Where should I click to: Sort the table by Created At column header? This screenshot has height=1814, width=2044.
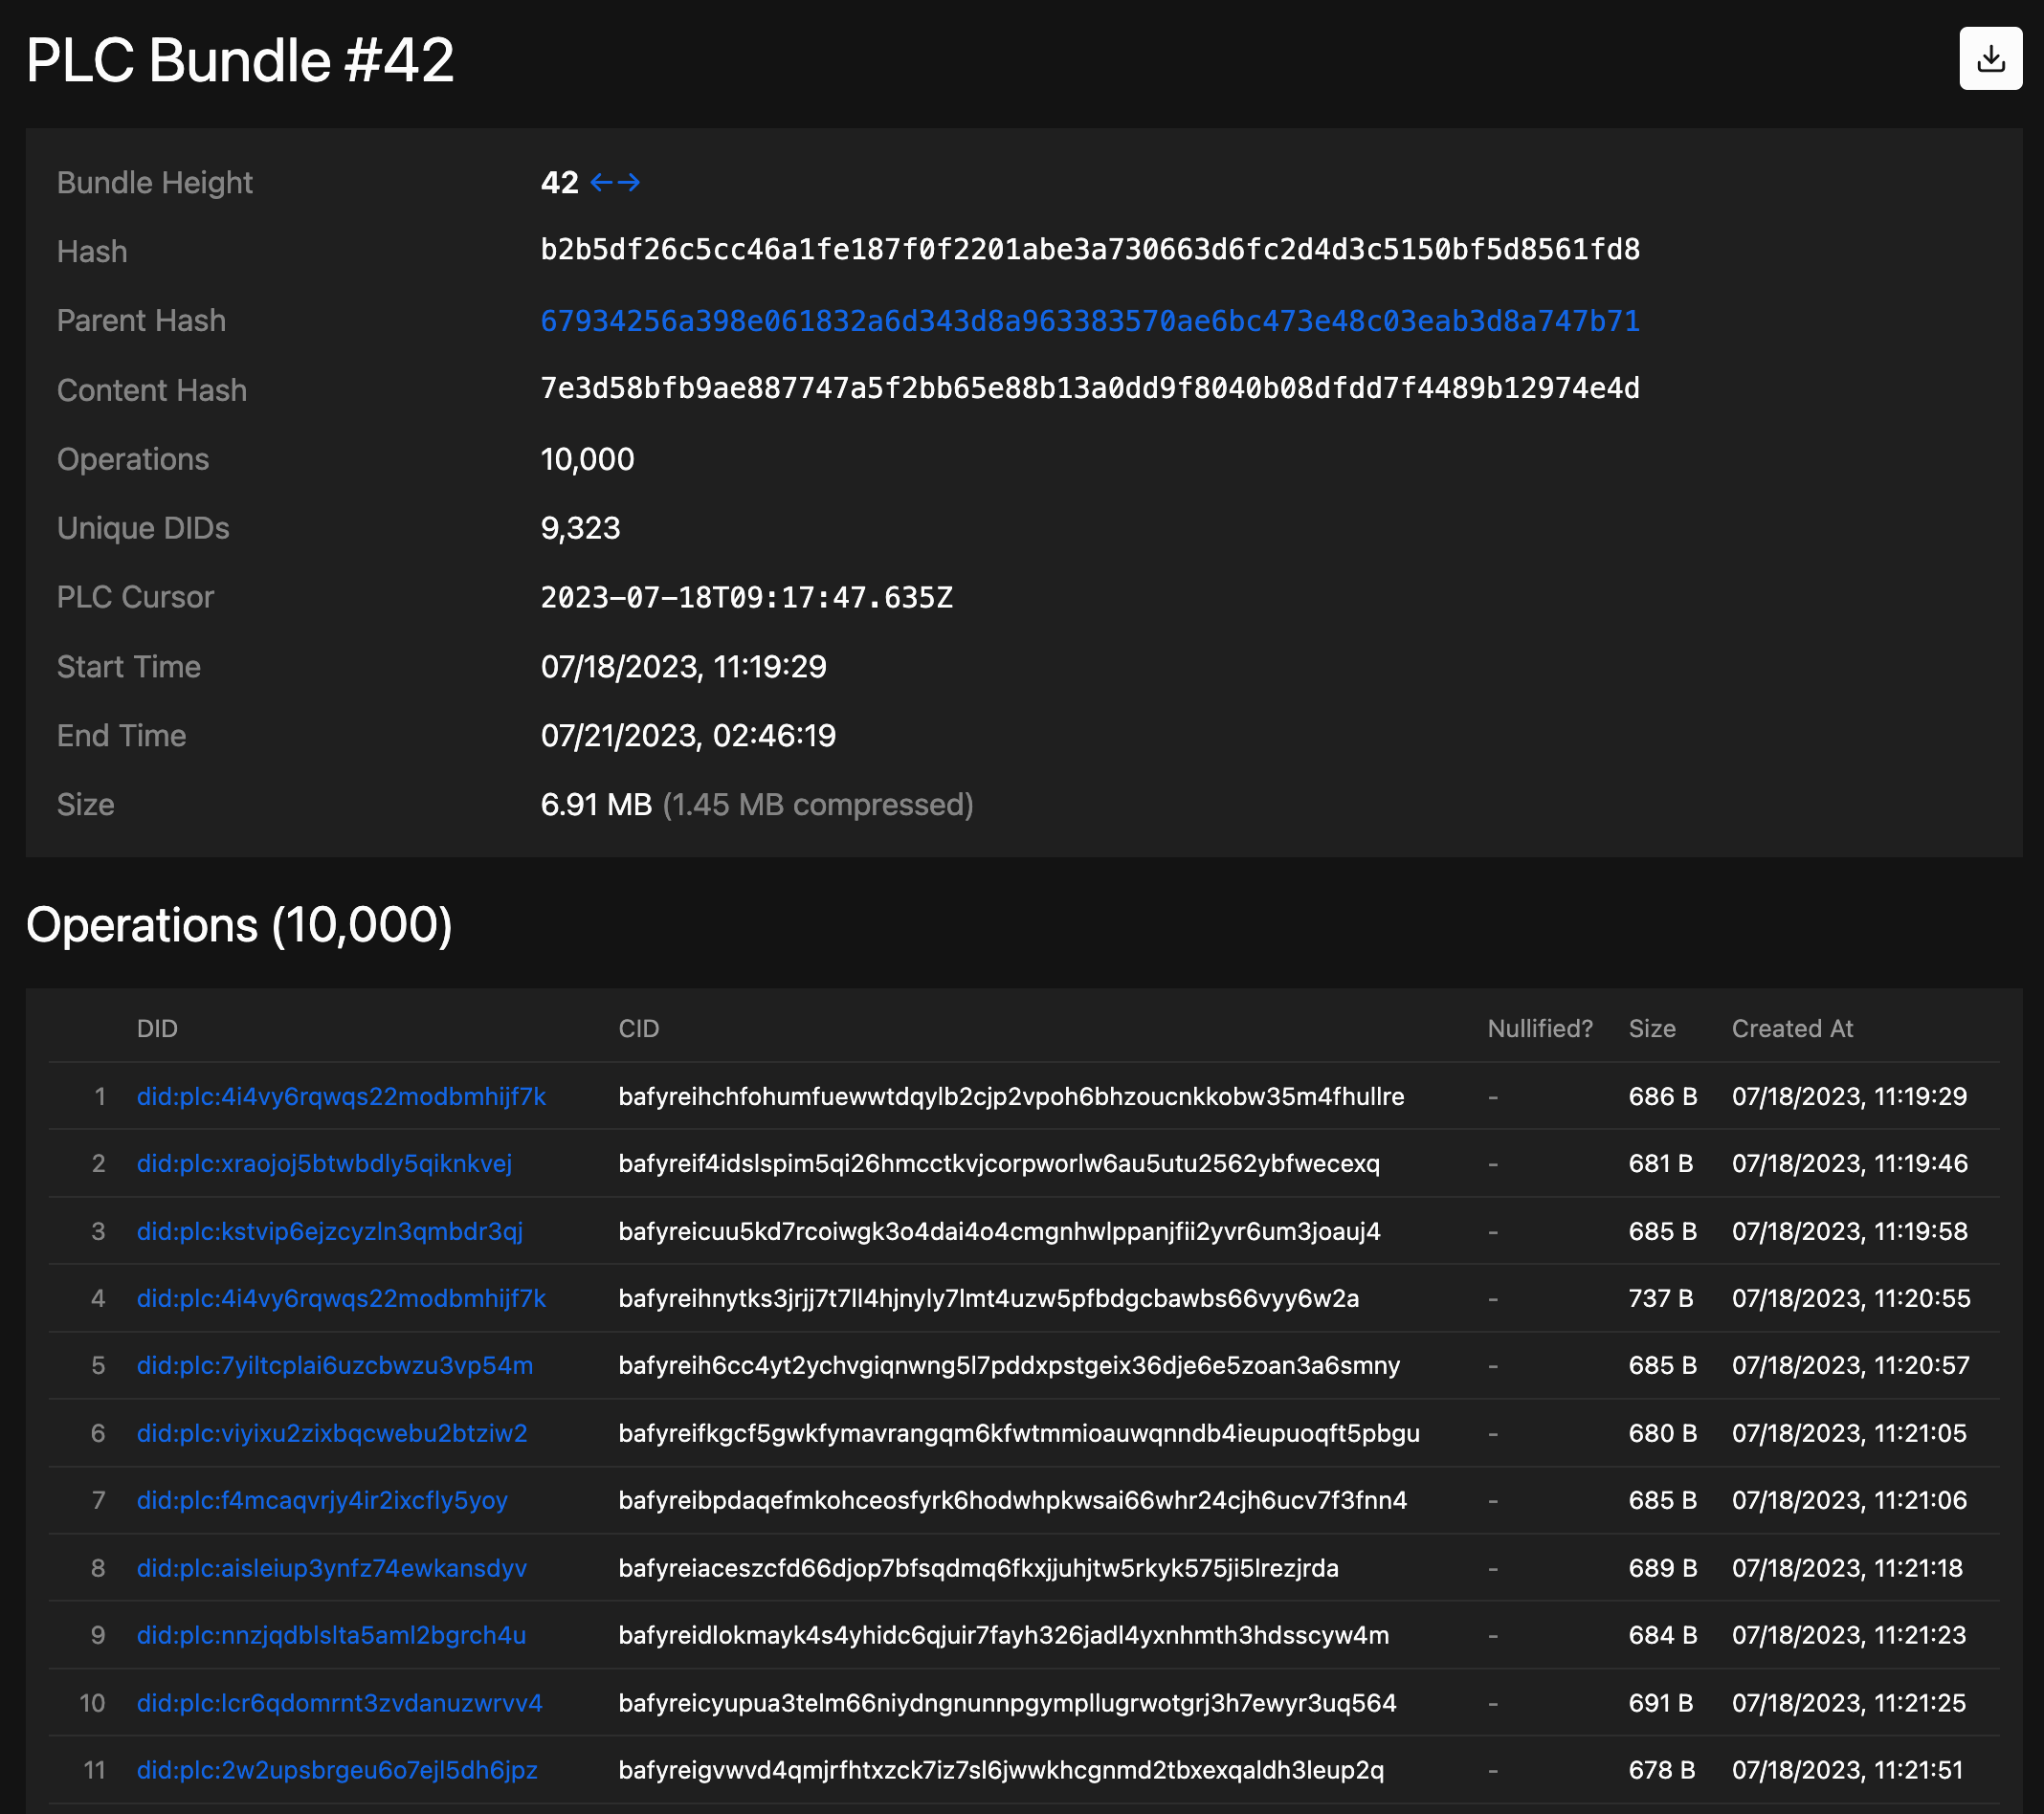point(1793,1028)
